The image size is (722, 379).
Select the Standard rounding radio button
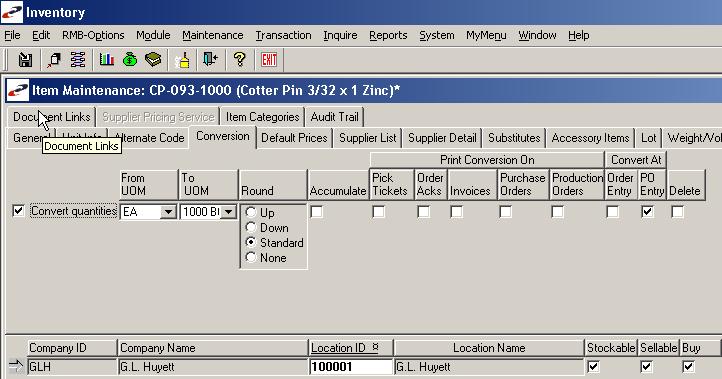(251, 242)
